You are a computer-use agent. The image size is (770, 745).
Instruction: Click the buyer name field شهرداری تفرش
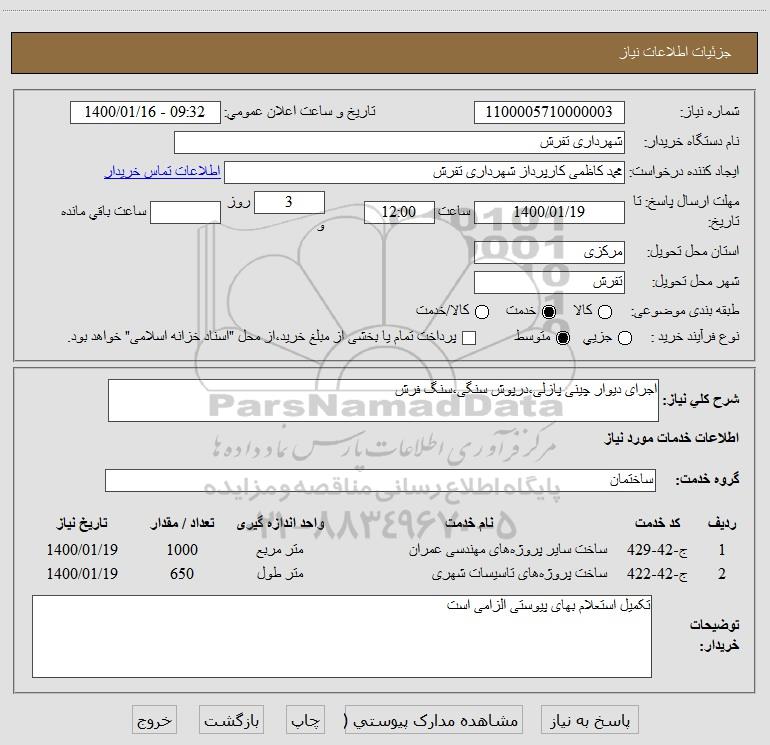(399, 142)
